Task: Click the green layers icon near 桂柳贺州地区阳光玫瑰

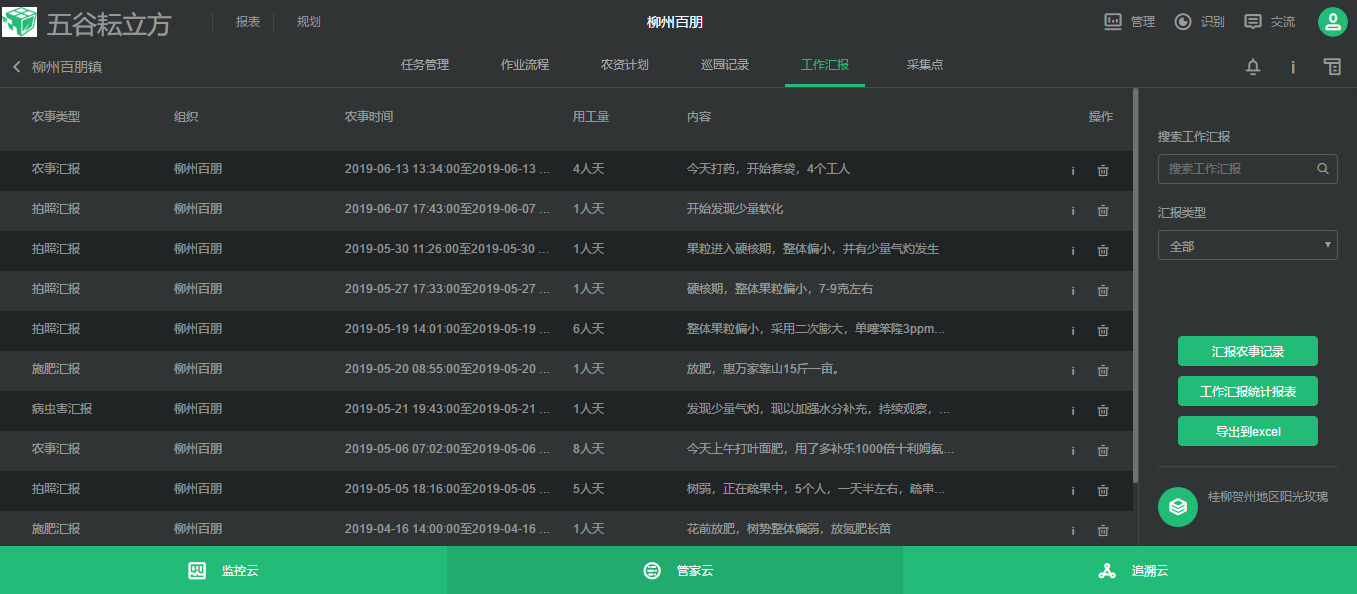Action: pyautogui.click(x=1178, y=506)
